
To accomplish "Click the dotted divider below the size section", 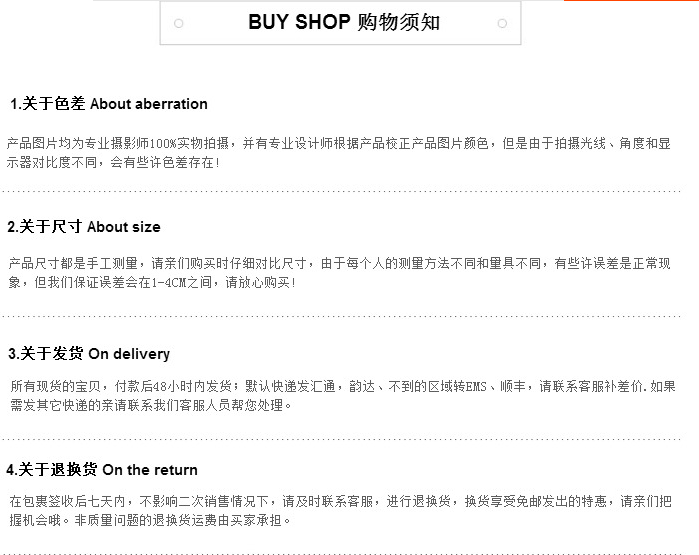I will 350,314.
